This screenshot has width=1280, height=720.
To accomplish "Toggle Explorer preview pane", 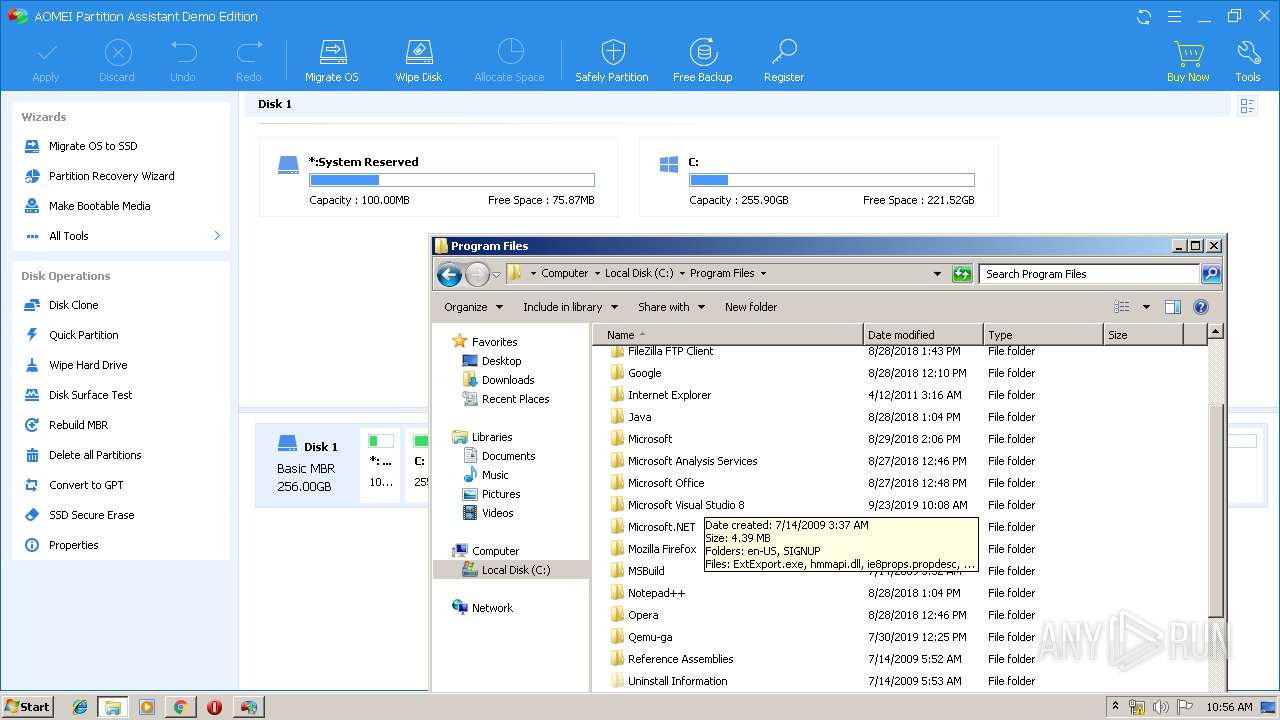I will [x=1173, y=307].
